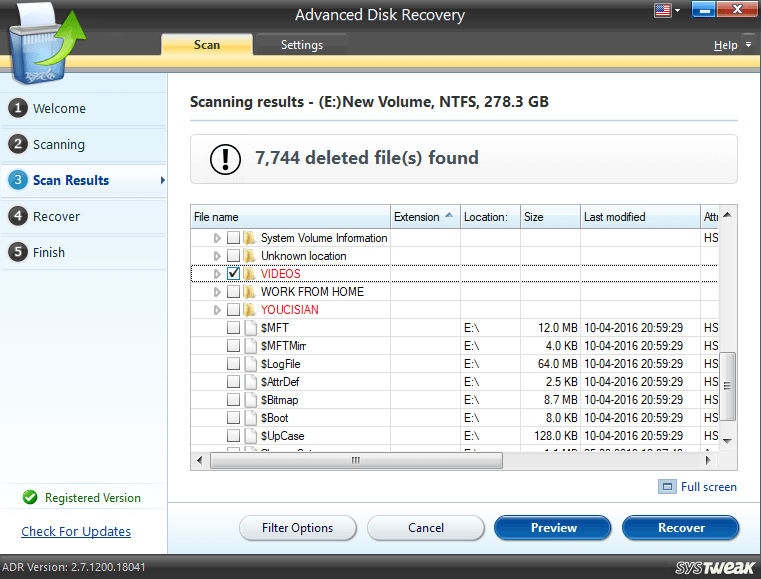Screen dimensions: 761x579
Task: Click the US flag language icon
Action: (661, 11)
